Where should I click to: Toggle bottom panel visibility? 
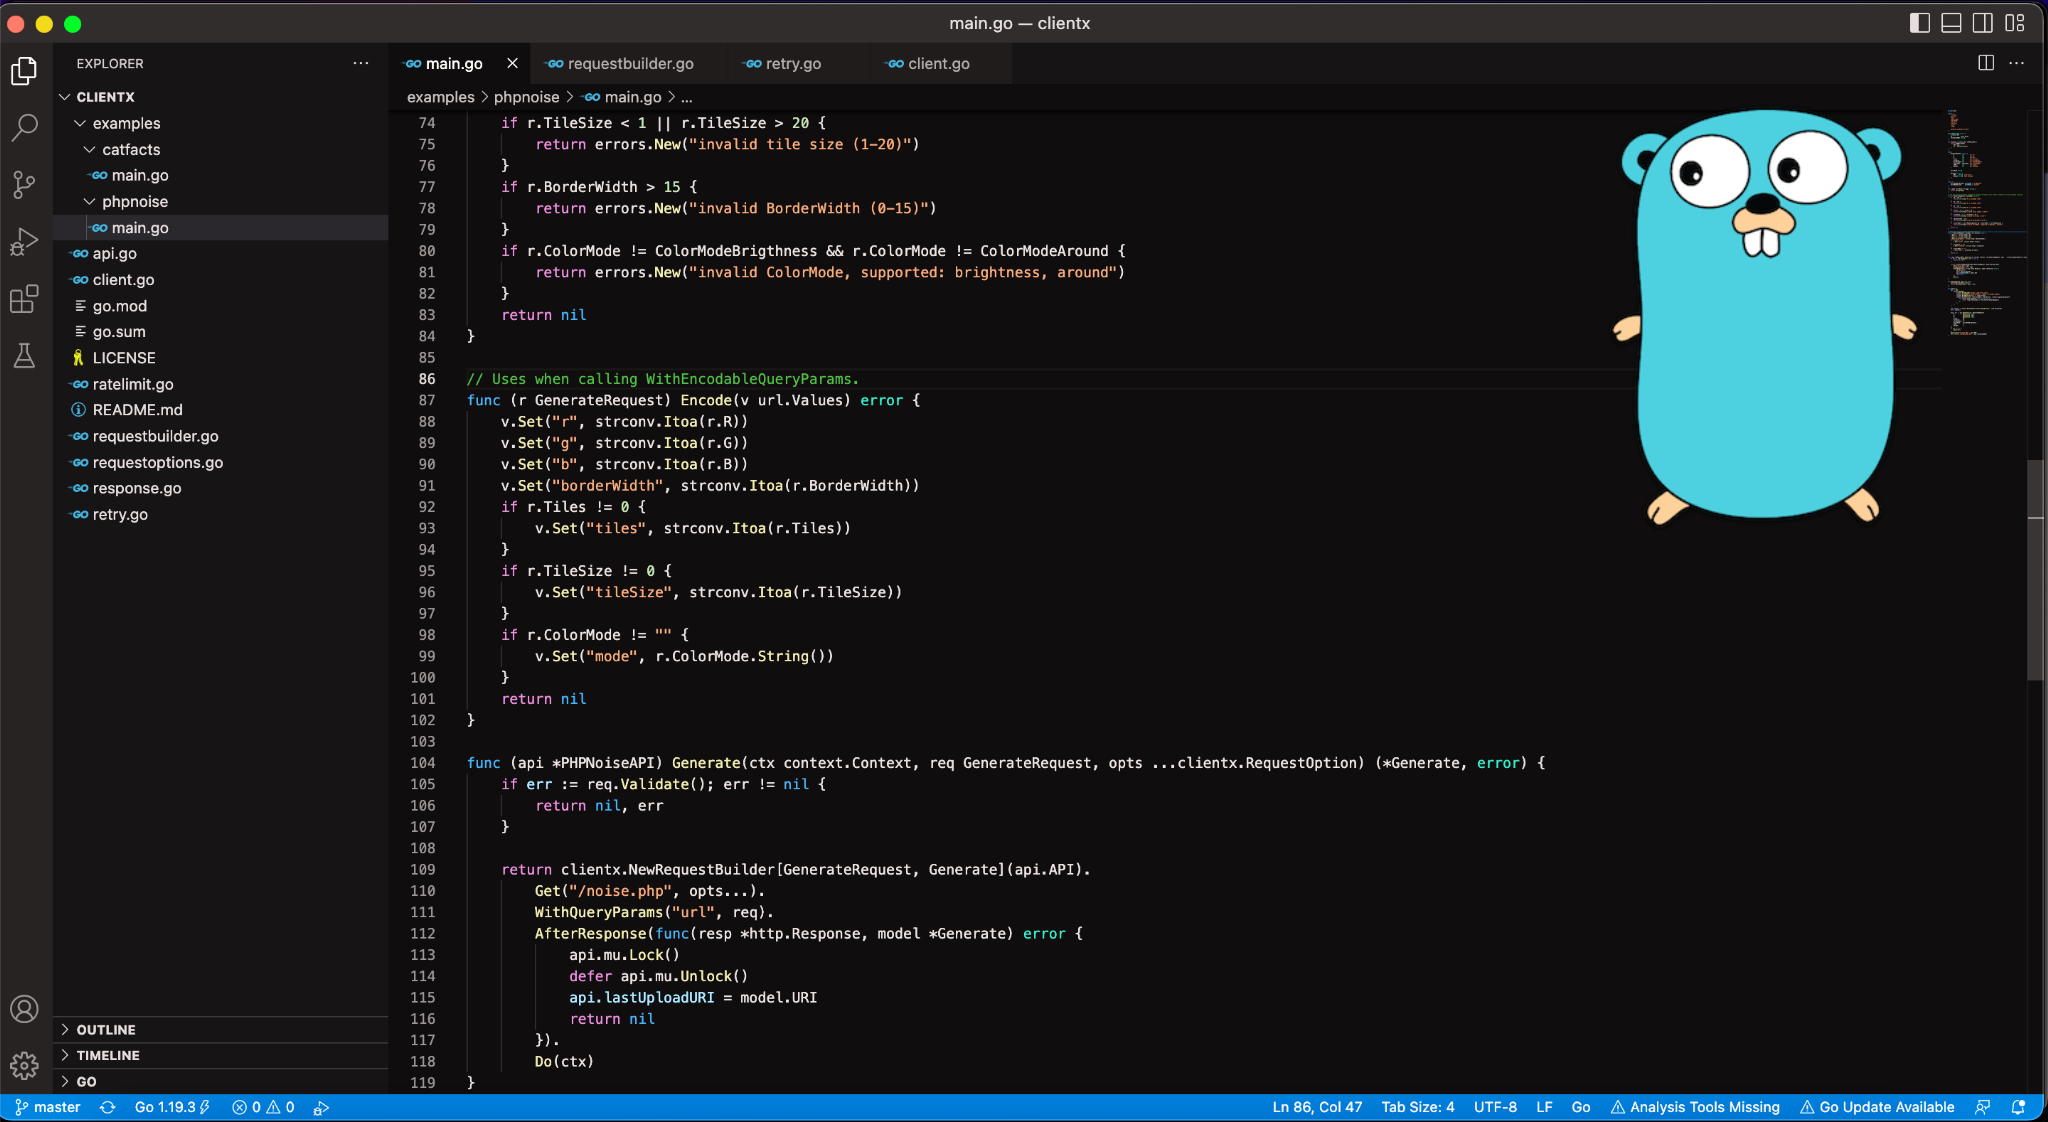[1951, 23]
